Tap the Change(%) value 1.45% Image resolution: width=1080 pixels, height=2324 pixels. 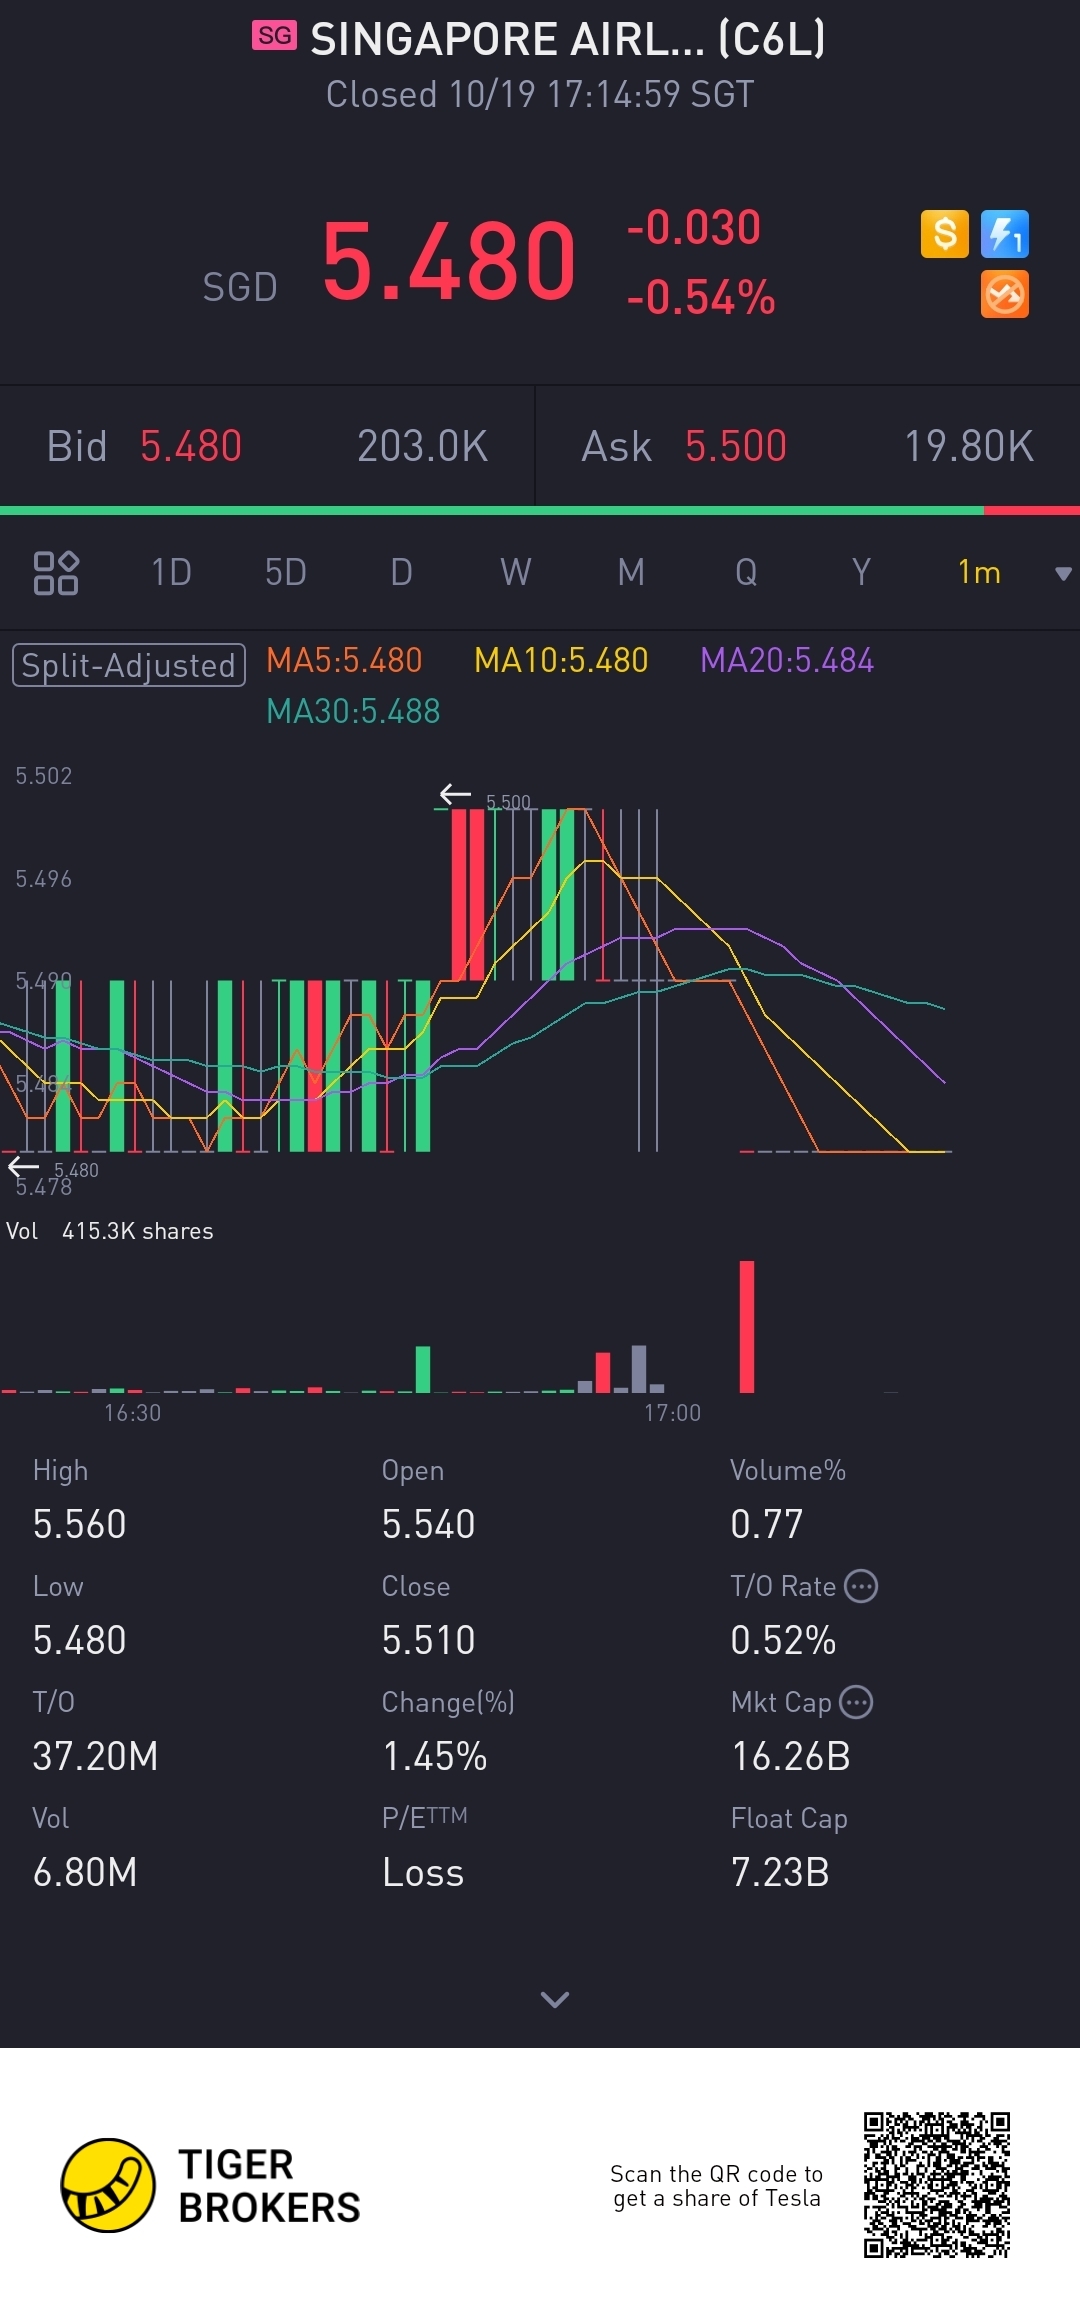click(435, 1756)
